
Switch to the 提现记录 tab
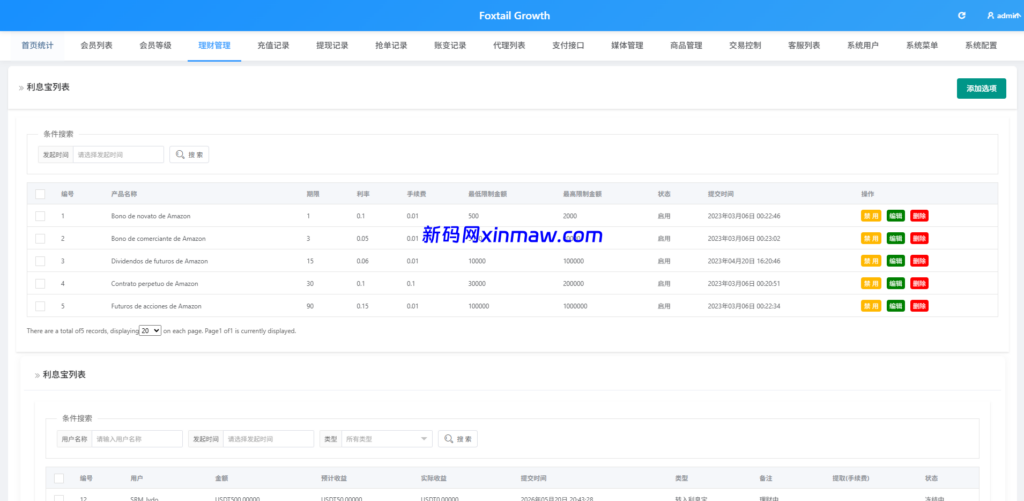pos(332,46)
